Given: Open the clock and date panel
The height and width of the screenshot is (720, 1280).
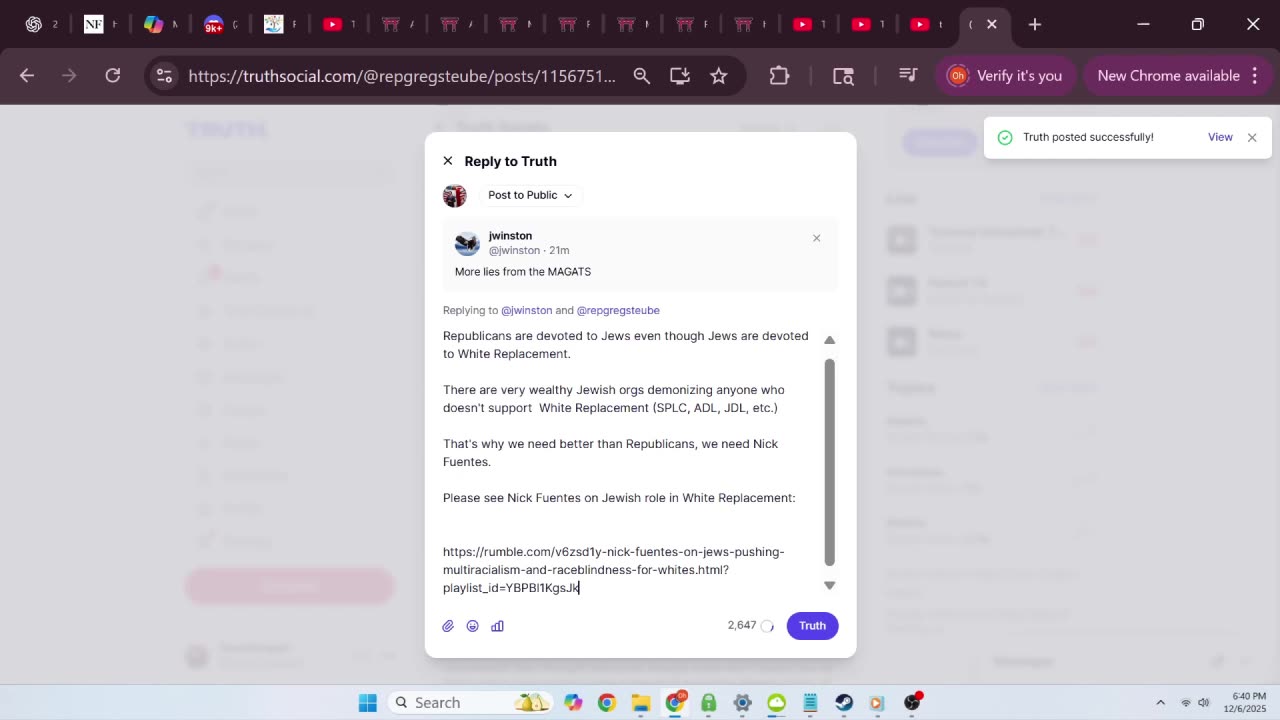Looking at the screenshot, I should click(1243, 703).
